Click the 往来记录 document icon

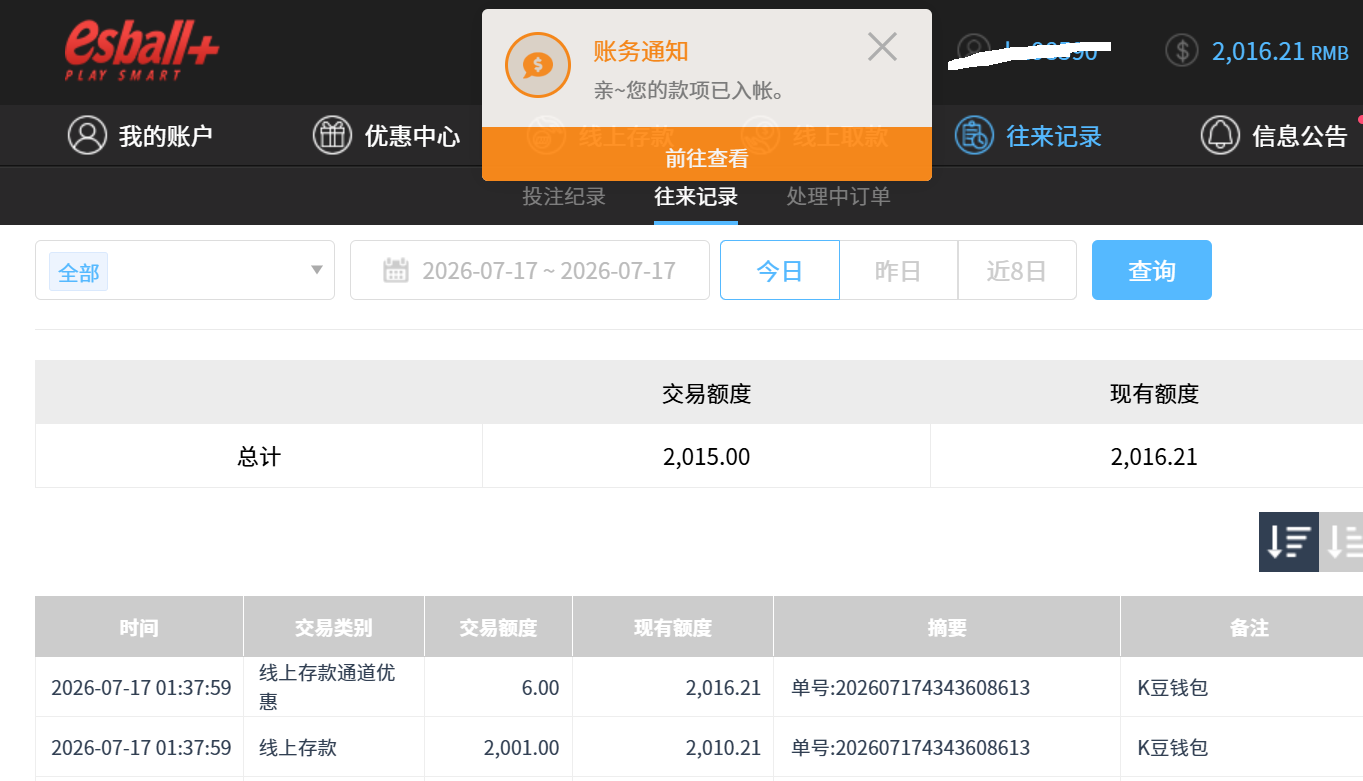[974, 135]
